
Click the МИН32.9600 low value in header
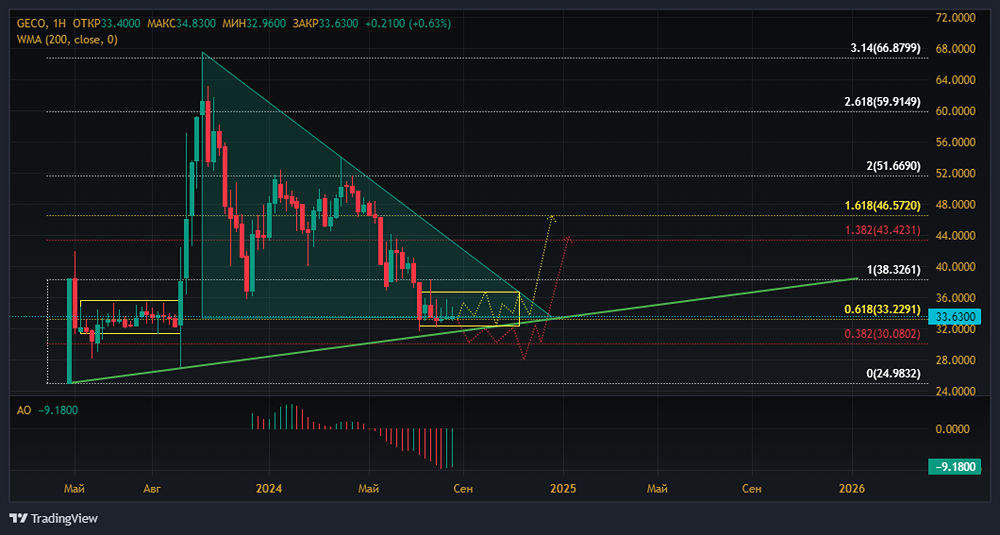pos(254,24)
